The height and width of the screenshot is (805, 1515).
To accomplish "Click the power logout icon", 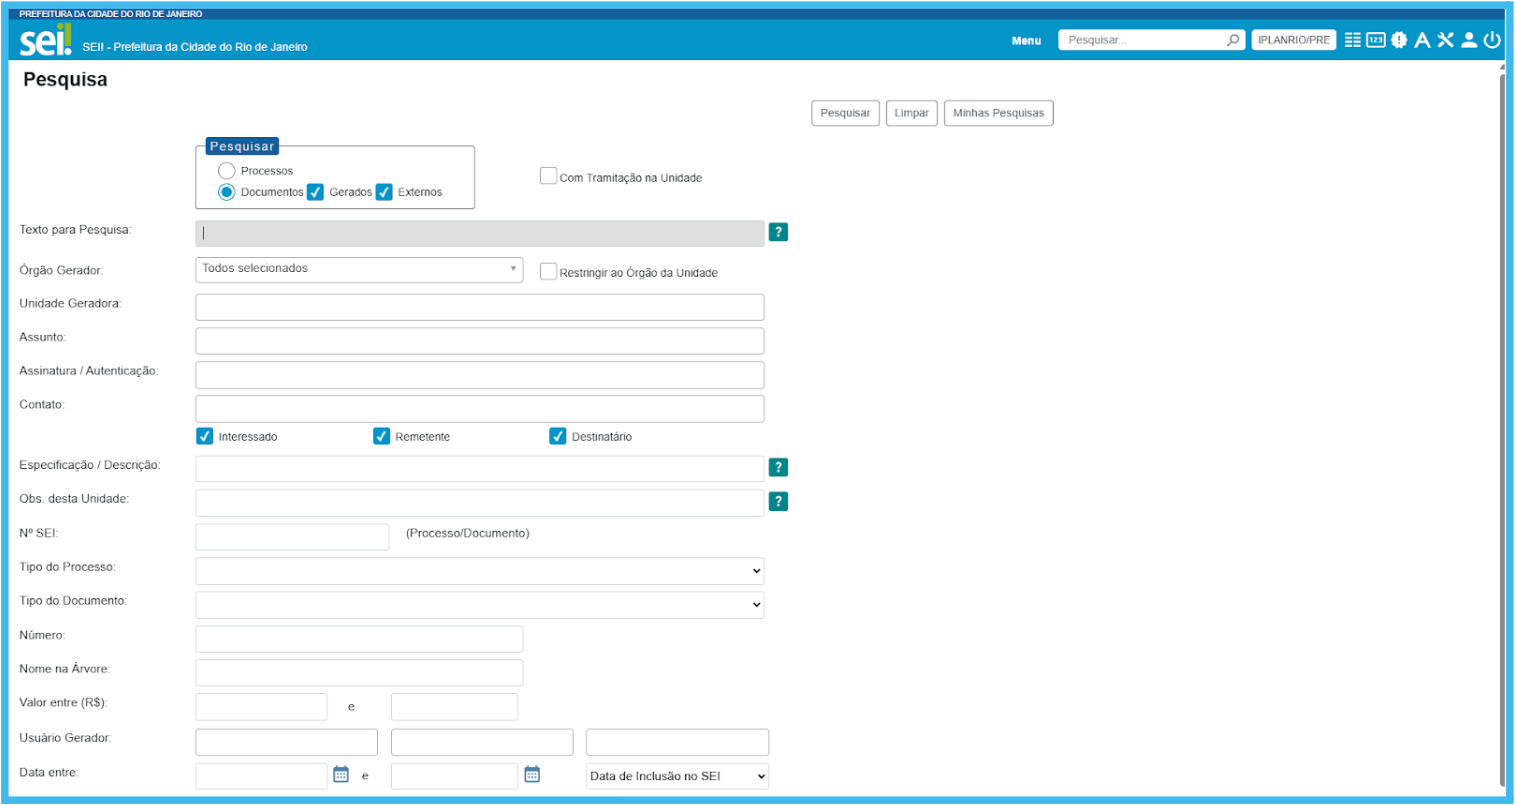I will point(1492,40).
